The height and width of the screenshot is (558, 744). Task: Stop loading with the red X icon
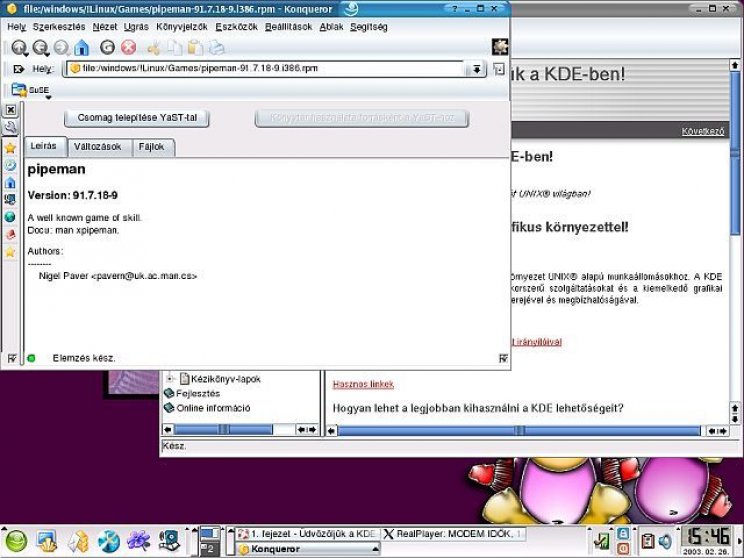(x=128, y=47)
